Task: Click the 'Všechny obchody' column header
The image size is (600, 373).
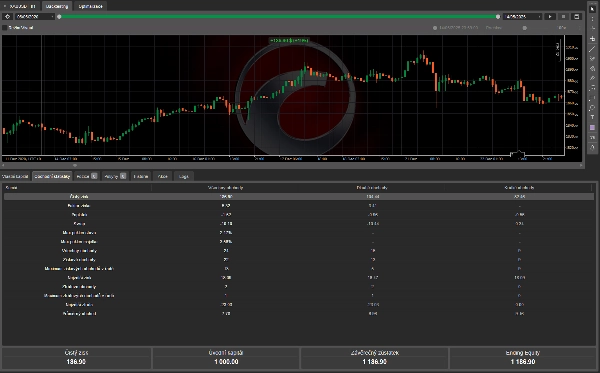Action: coord(225,187)
